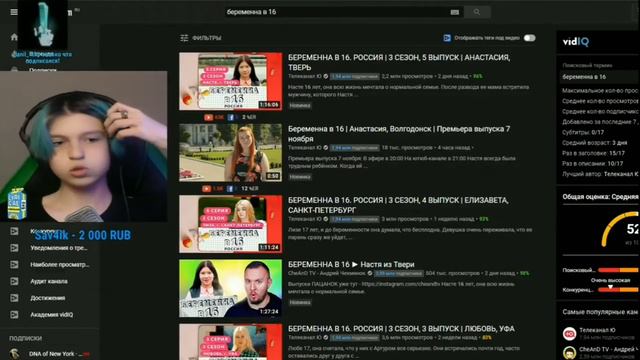Open 'Телеканал Ю' in the popular channels list
Image resolution: width=640 pixels, height=360 pixels.
point(598,330)
